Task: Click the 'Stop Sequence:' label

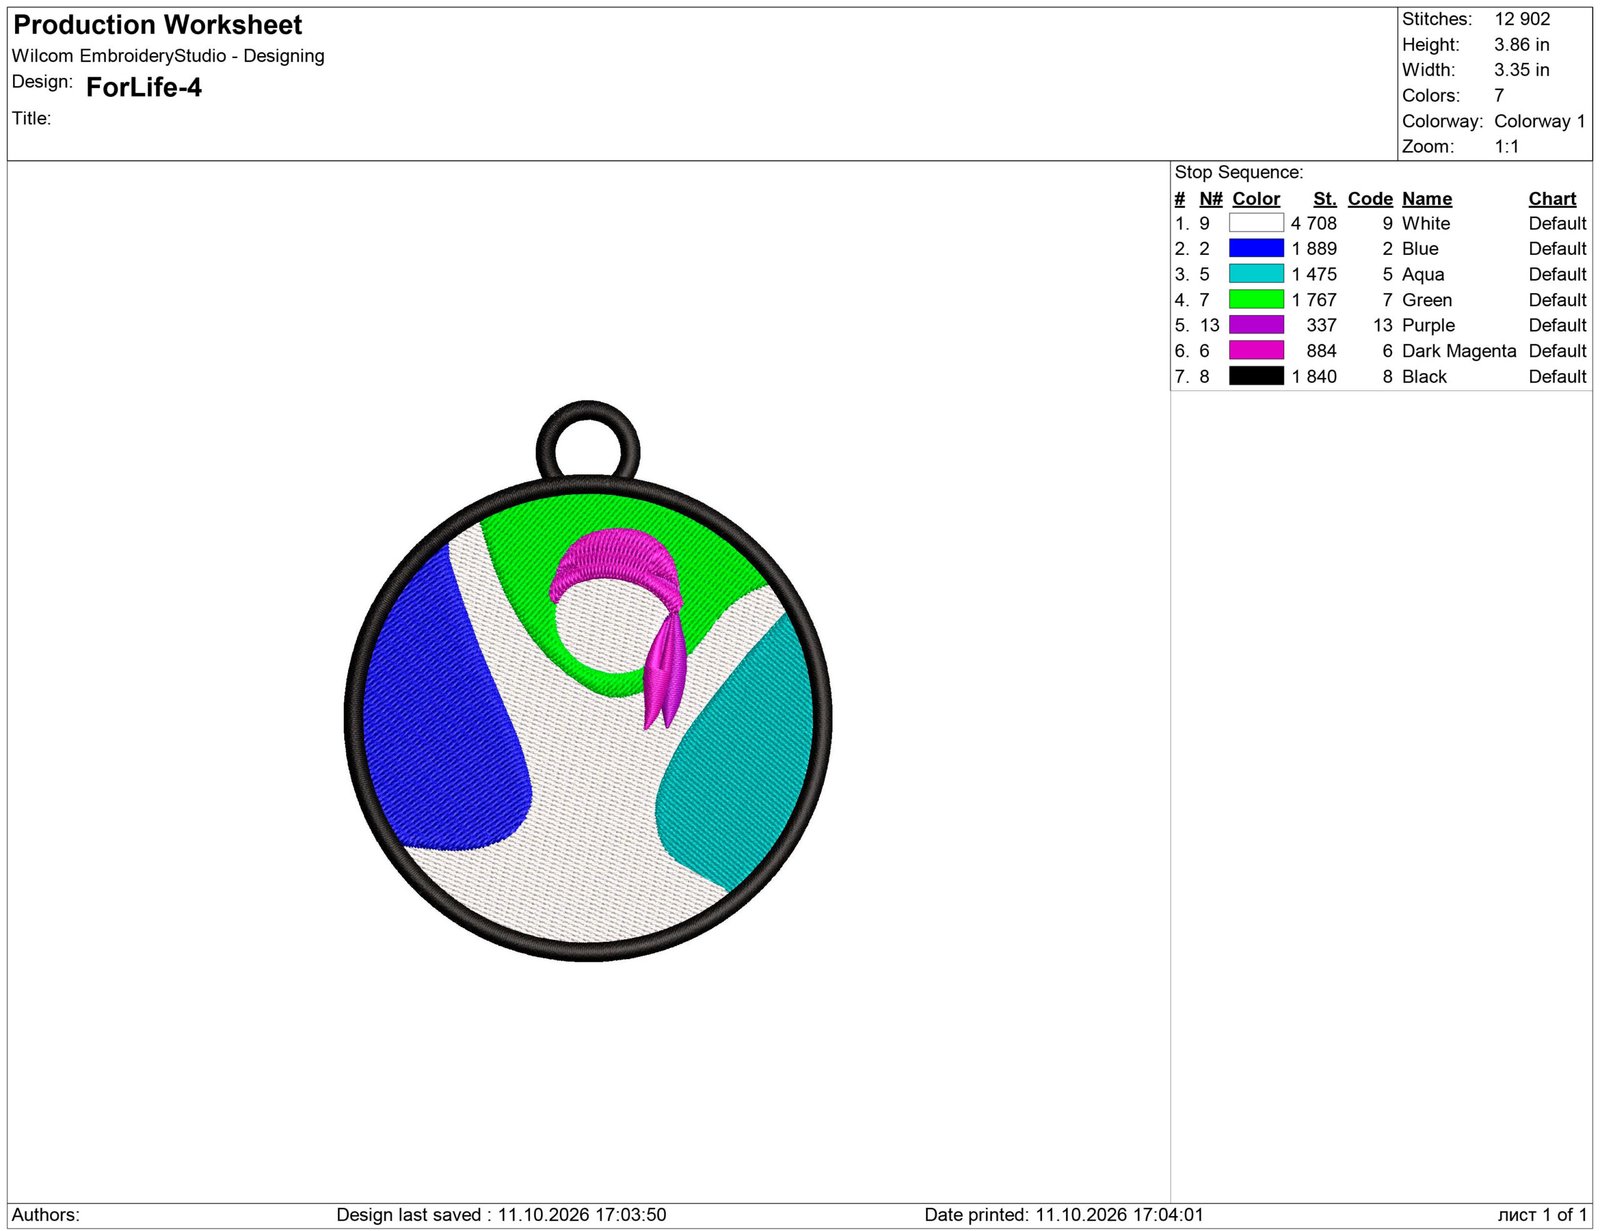Action: [1239, 172]
